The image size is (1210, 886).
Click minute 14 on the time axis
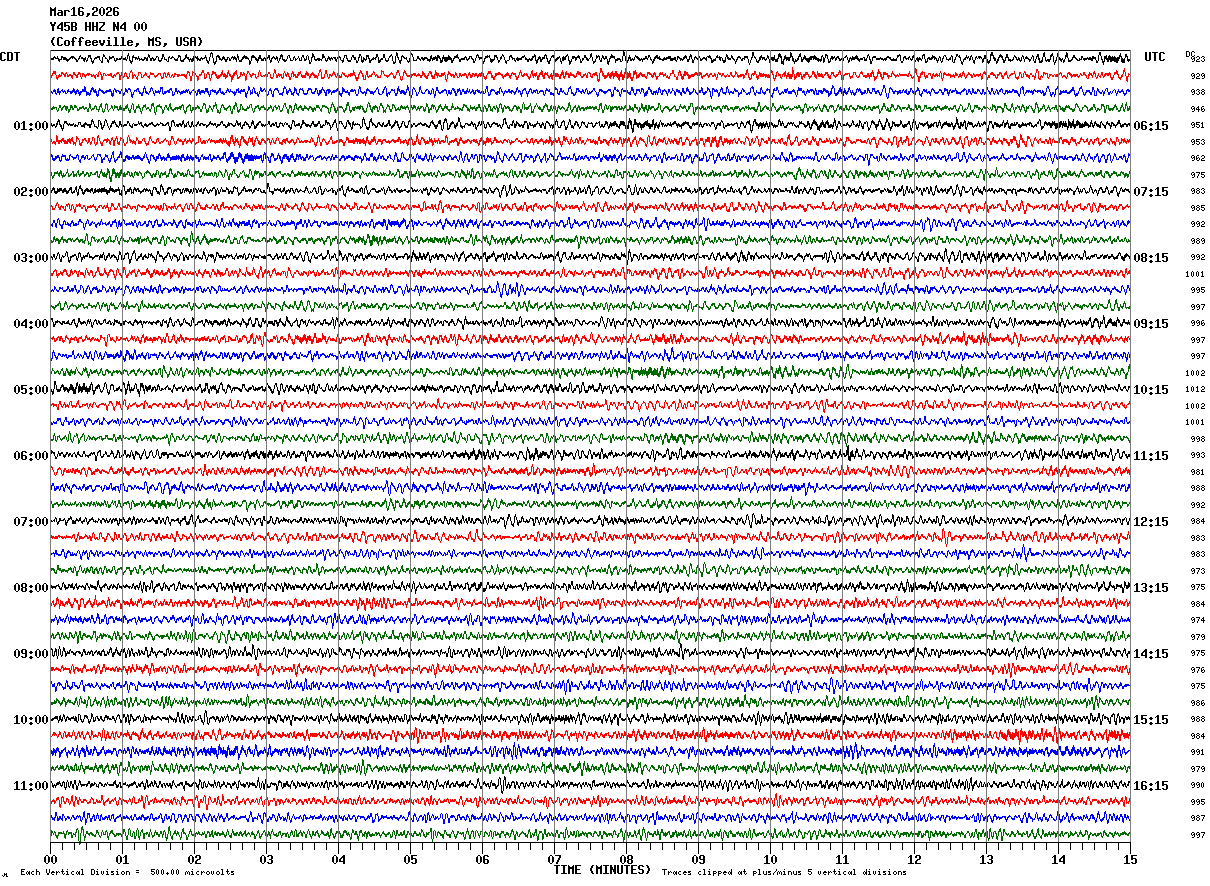1058,859
